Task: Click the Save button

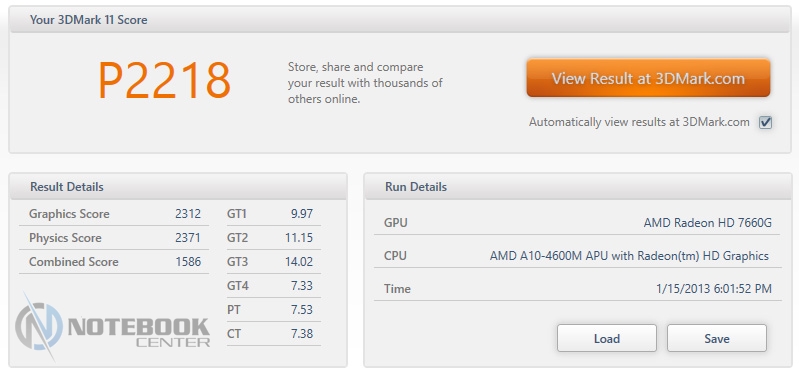Action: pos(716,338)
